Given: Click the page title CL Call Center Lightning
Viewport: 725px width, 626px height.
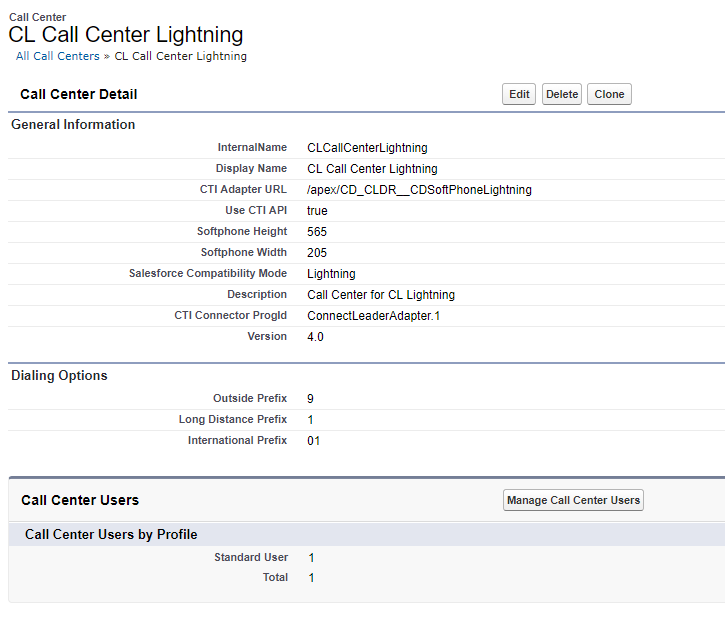Looking at the screenshot, I should pos(126,35).
